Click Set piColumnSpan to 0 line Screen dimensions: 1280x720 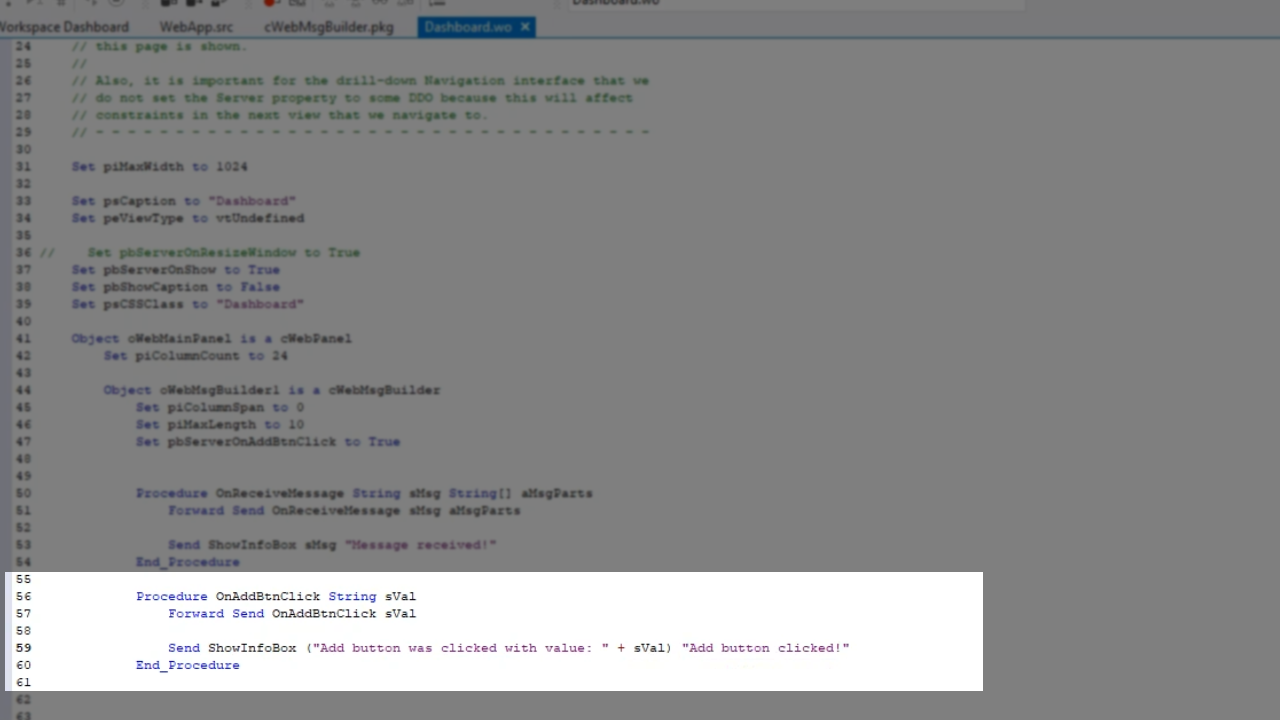[x=220, y=407]
